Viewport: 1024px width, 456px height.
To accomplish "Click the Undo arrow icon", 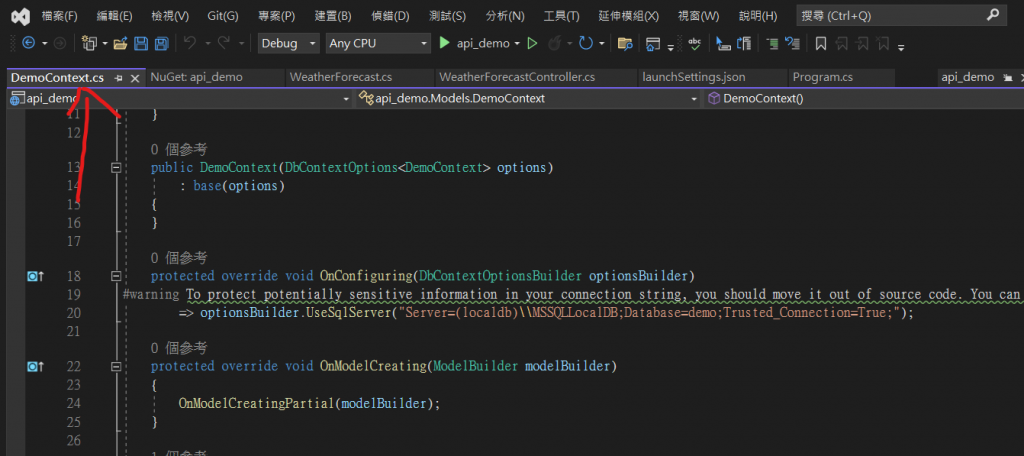I will (190, 43).
